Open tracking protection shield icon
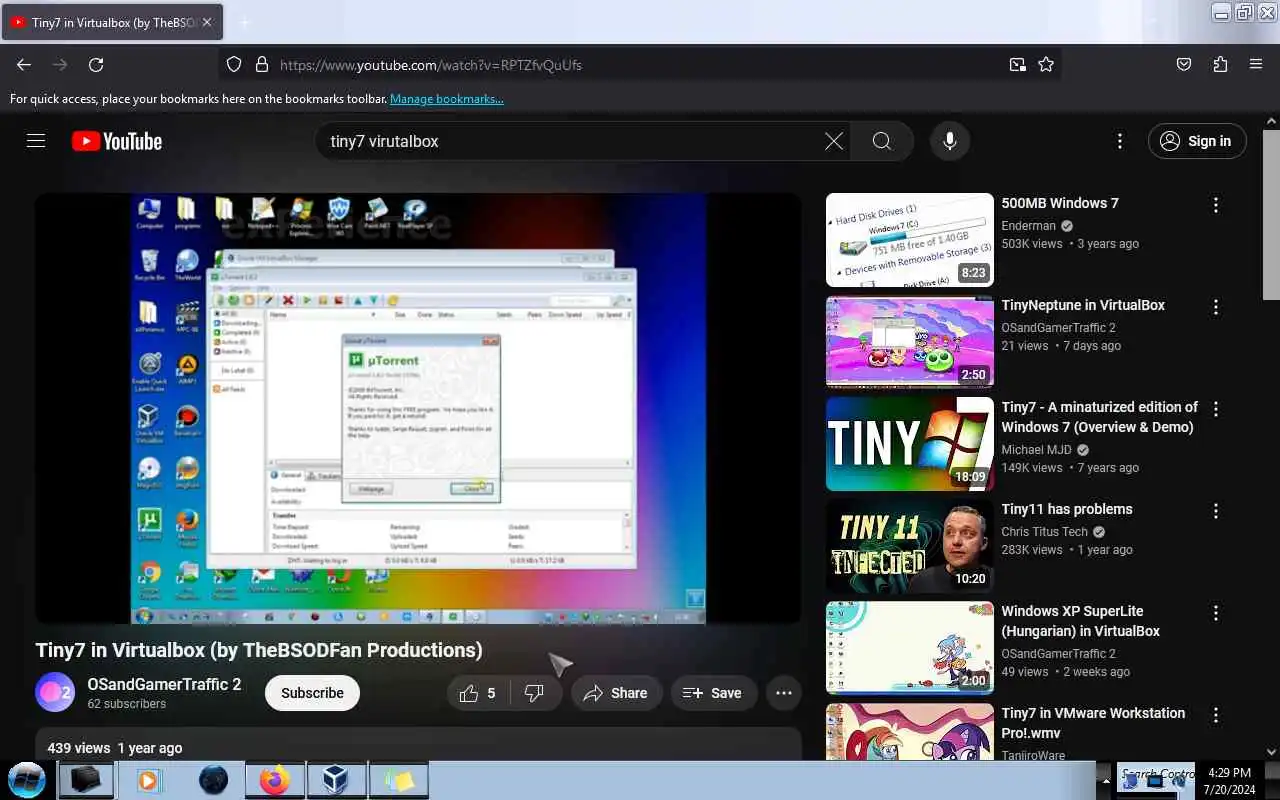1280x800 pixels. (x=234, y=65)
